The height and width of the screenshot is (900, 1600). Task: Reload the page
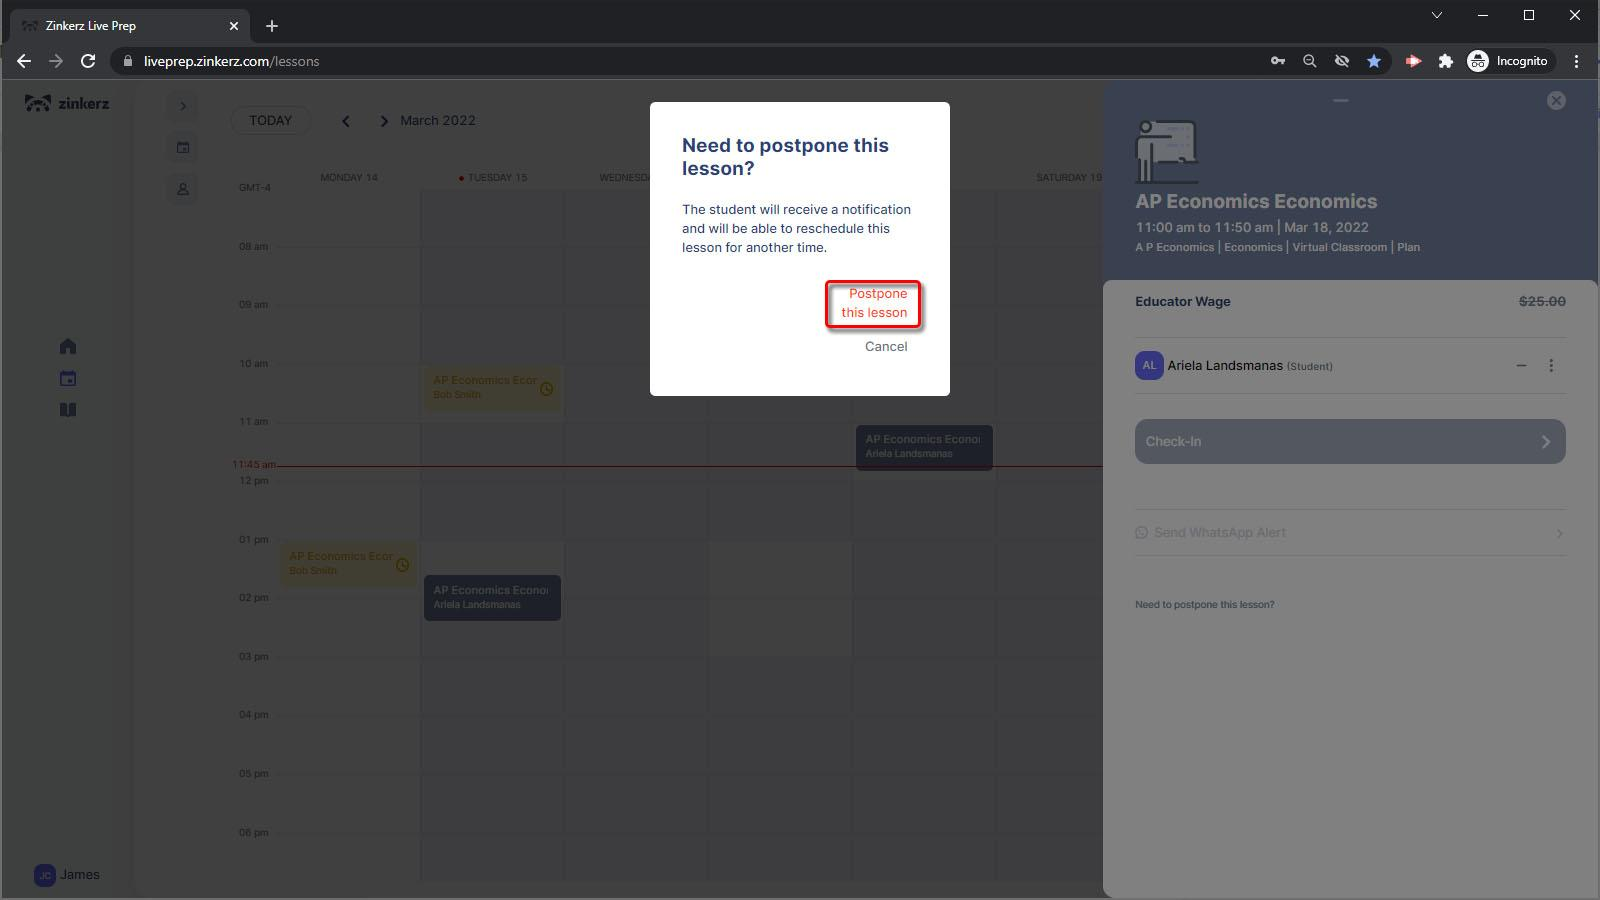coord(88,61)
